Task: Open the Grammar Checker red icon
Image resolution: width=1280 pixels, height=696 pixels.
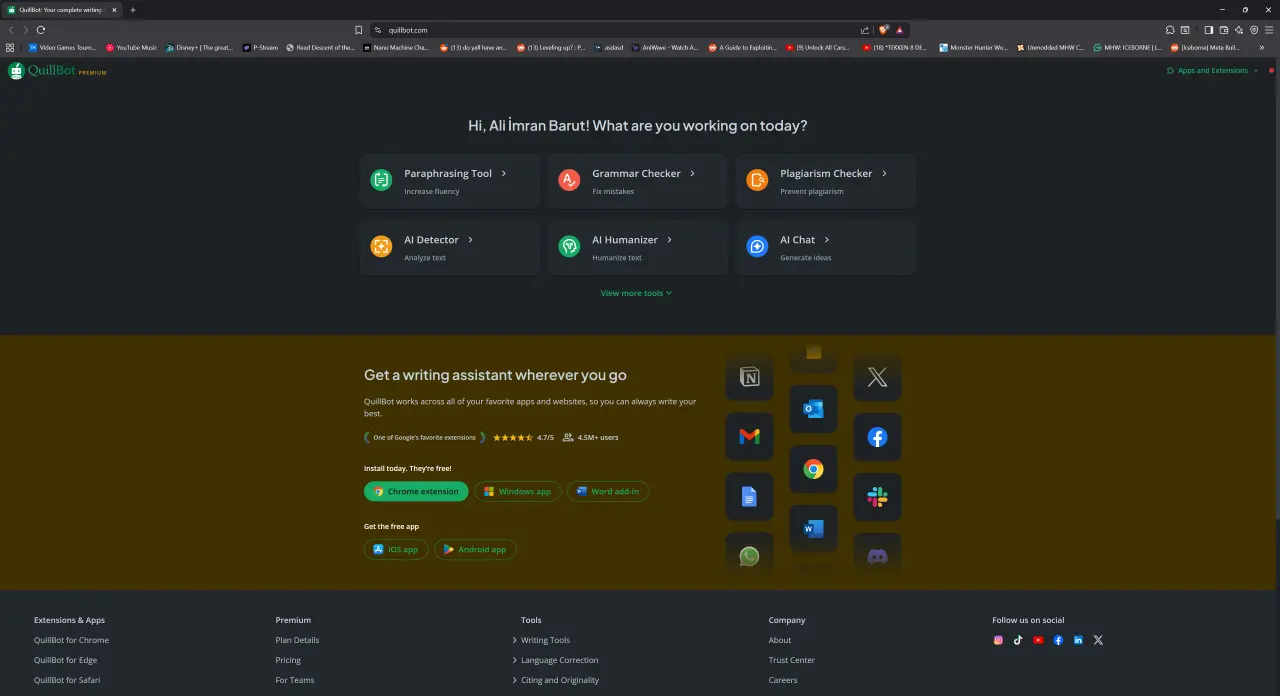Action: click(x=569, y=180)
